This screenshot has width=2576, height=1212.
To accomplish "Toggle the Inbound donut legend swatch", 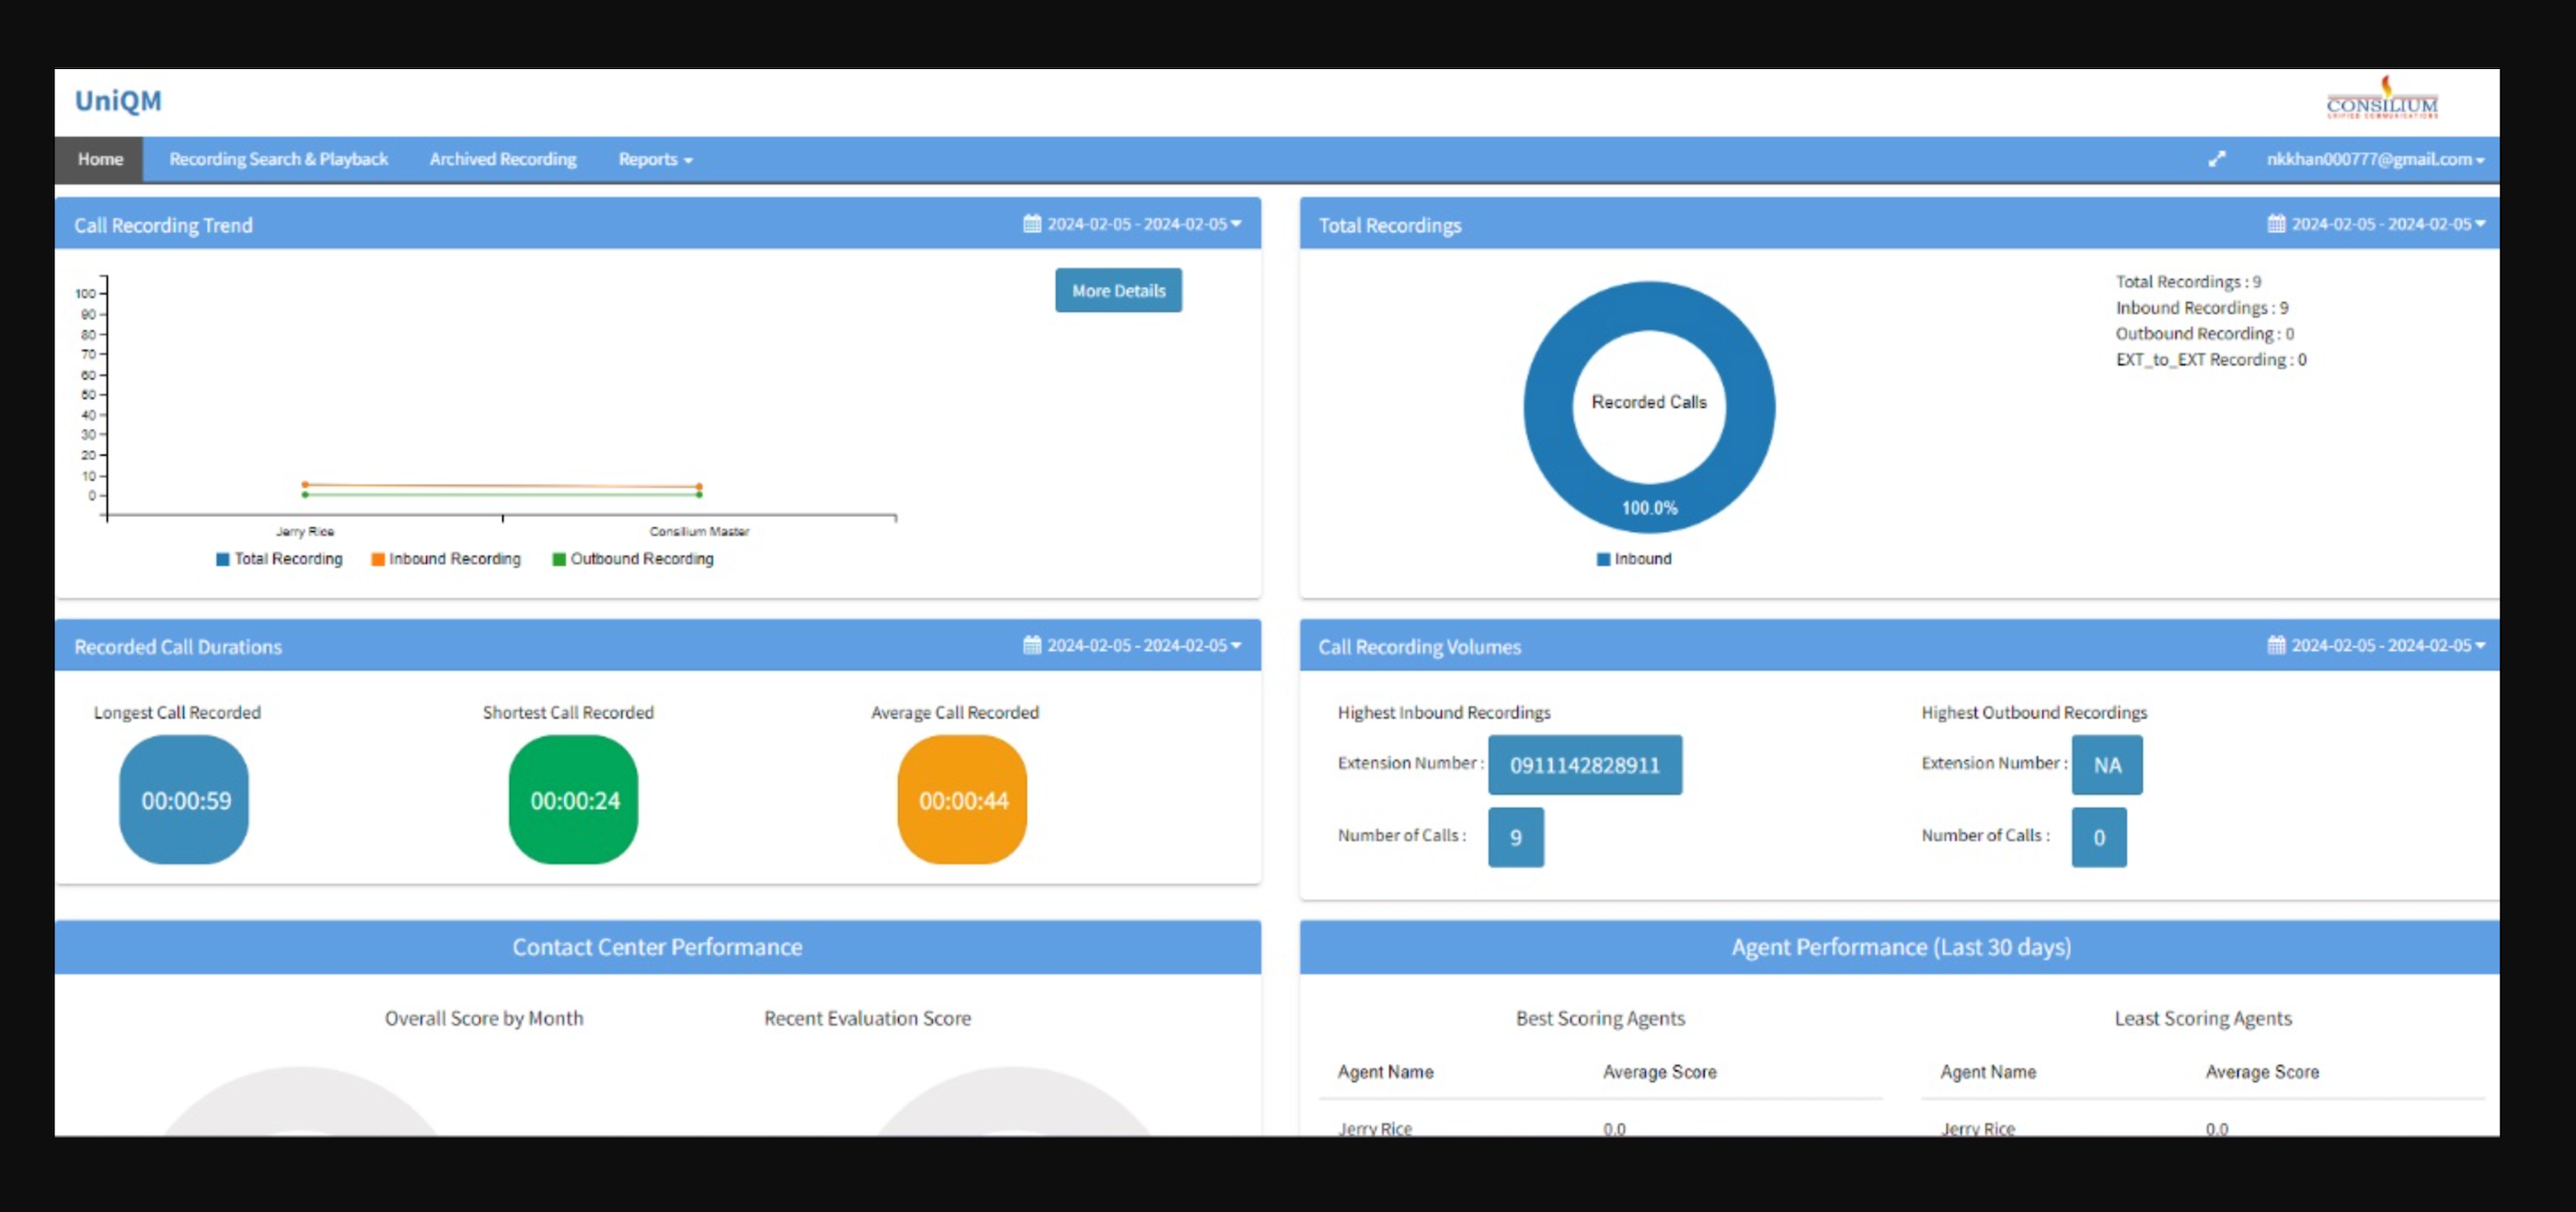I will point(1603,559).
